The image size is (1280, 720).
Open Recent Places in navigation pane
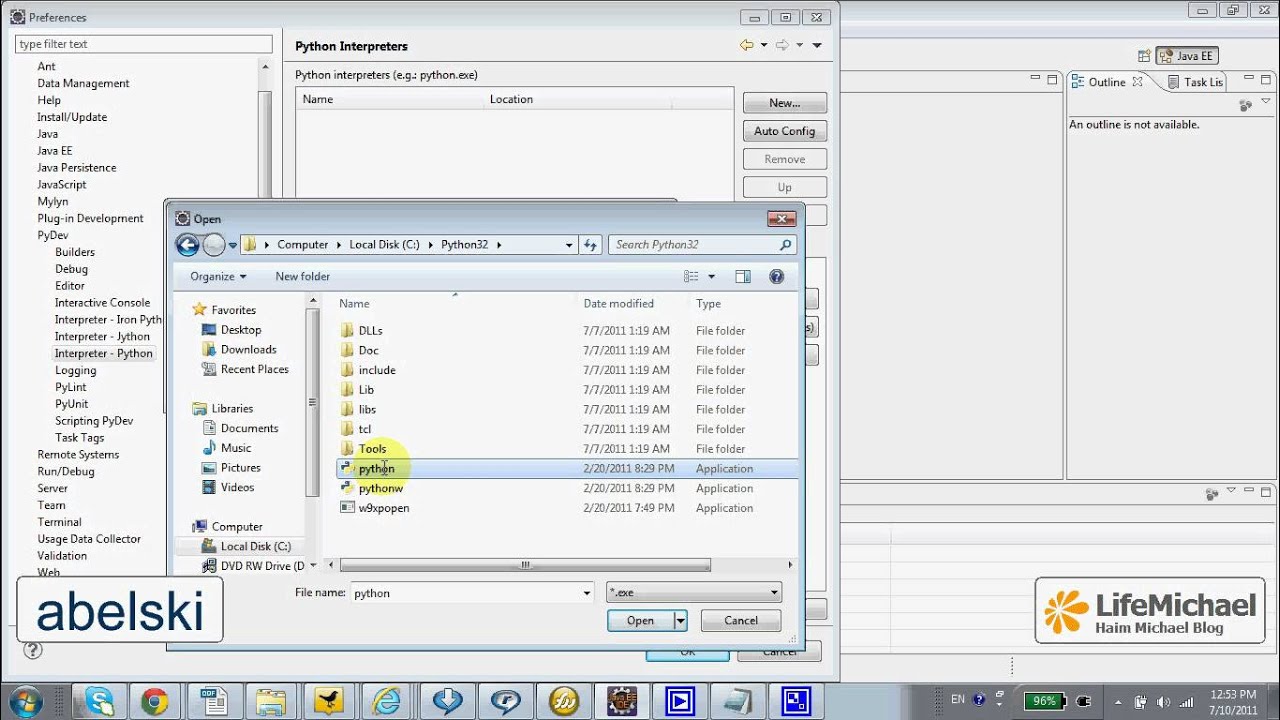click(x=254, y=369)
